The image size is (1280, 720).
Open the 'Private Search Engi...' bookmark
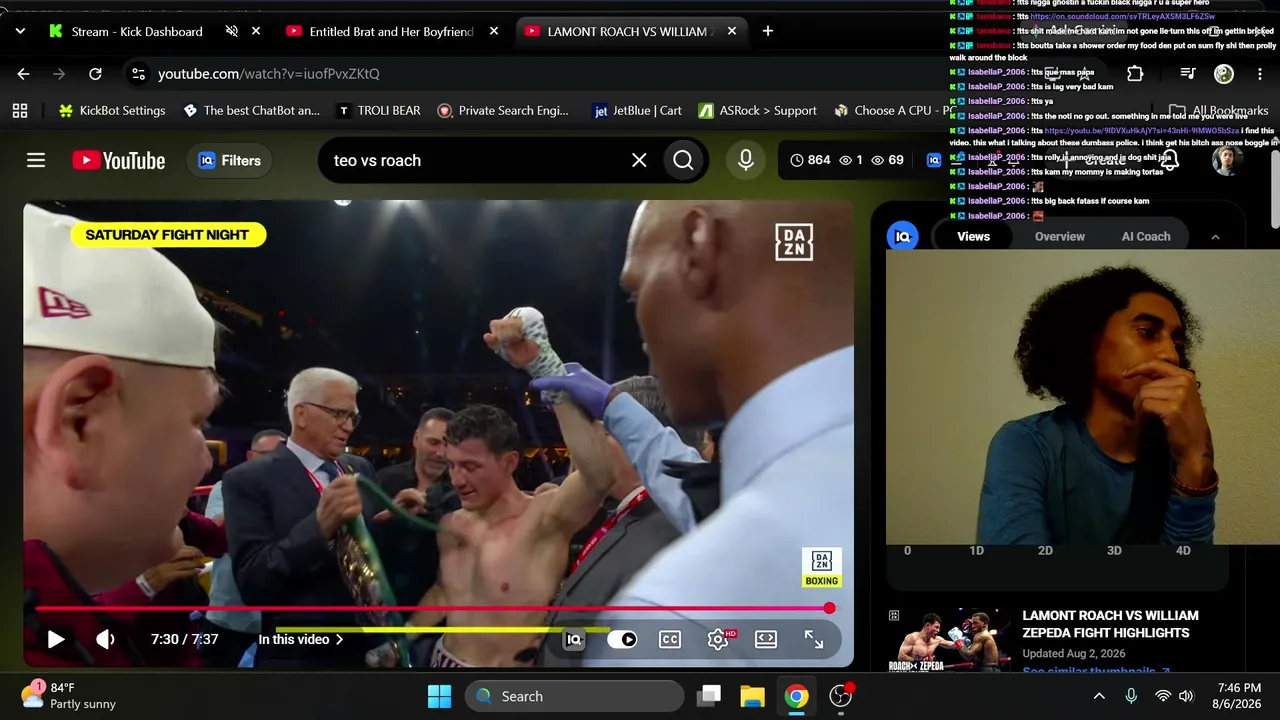(x=503, y=111)
